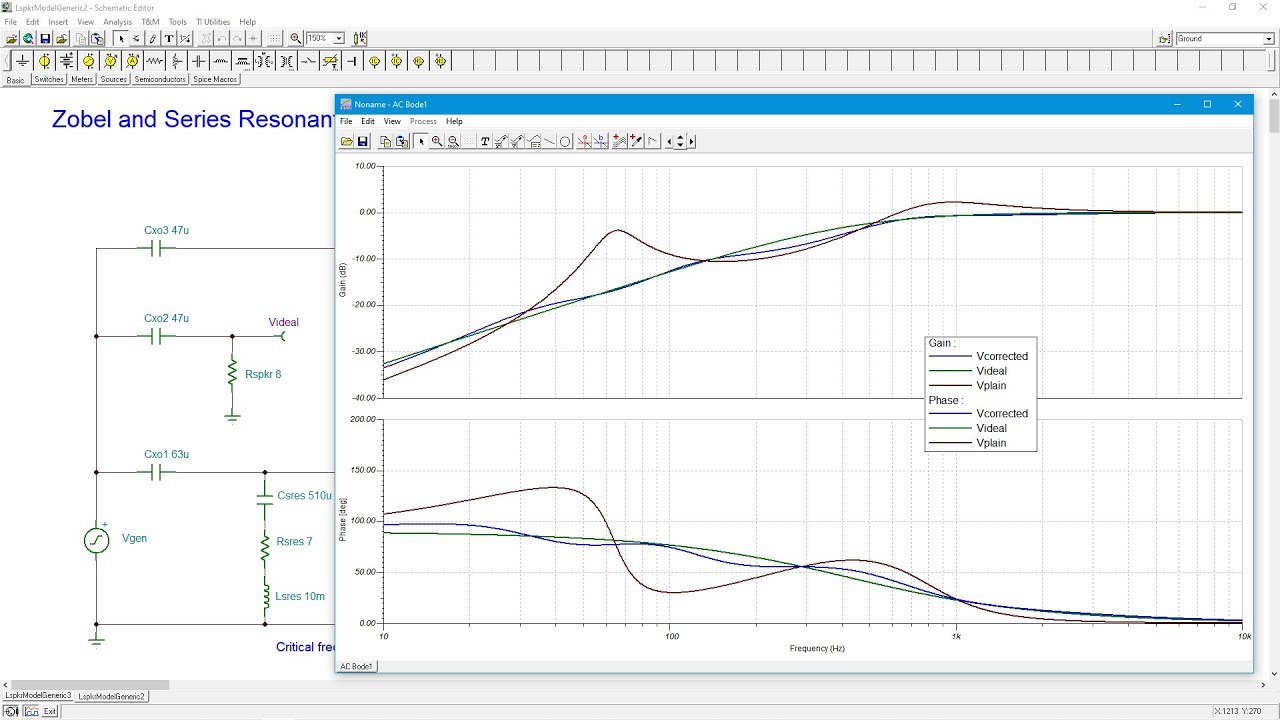The width and height of the screenshot is (1280, 720).
Task: Select the LspkrModelGeneric2 schematic tab
Action: pos(111,696)
